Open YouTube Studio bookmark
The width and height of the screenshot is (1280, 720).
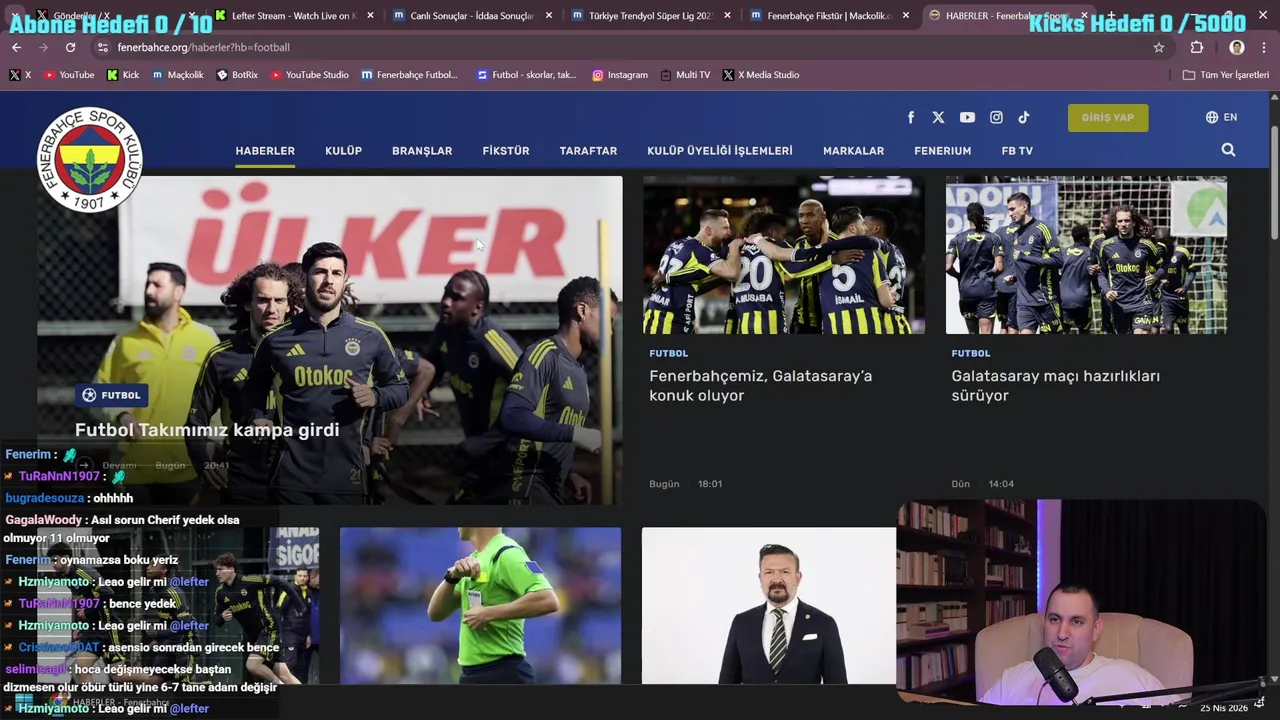(310, 75)
